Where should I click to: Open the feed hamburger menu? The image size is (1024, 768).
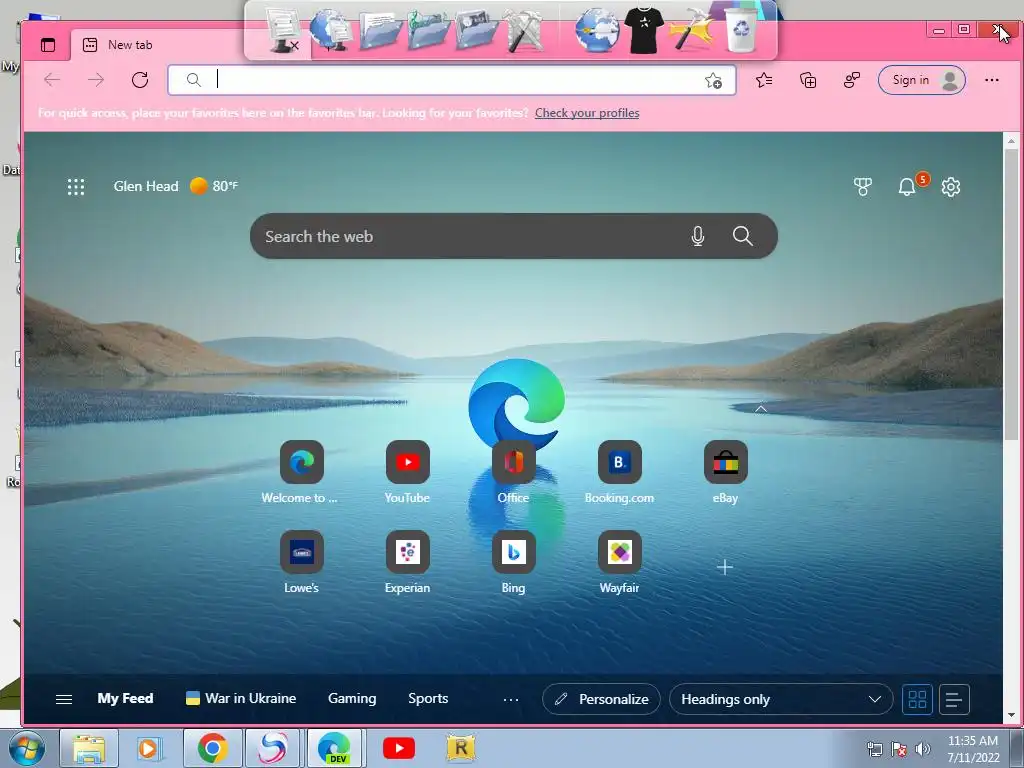64,699
